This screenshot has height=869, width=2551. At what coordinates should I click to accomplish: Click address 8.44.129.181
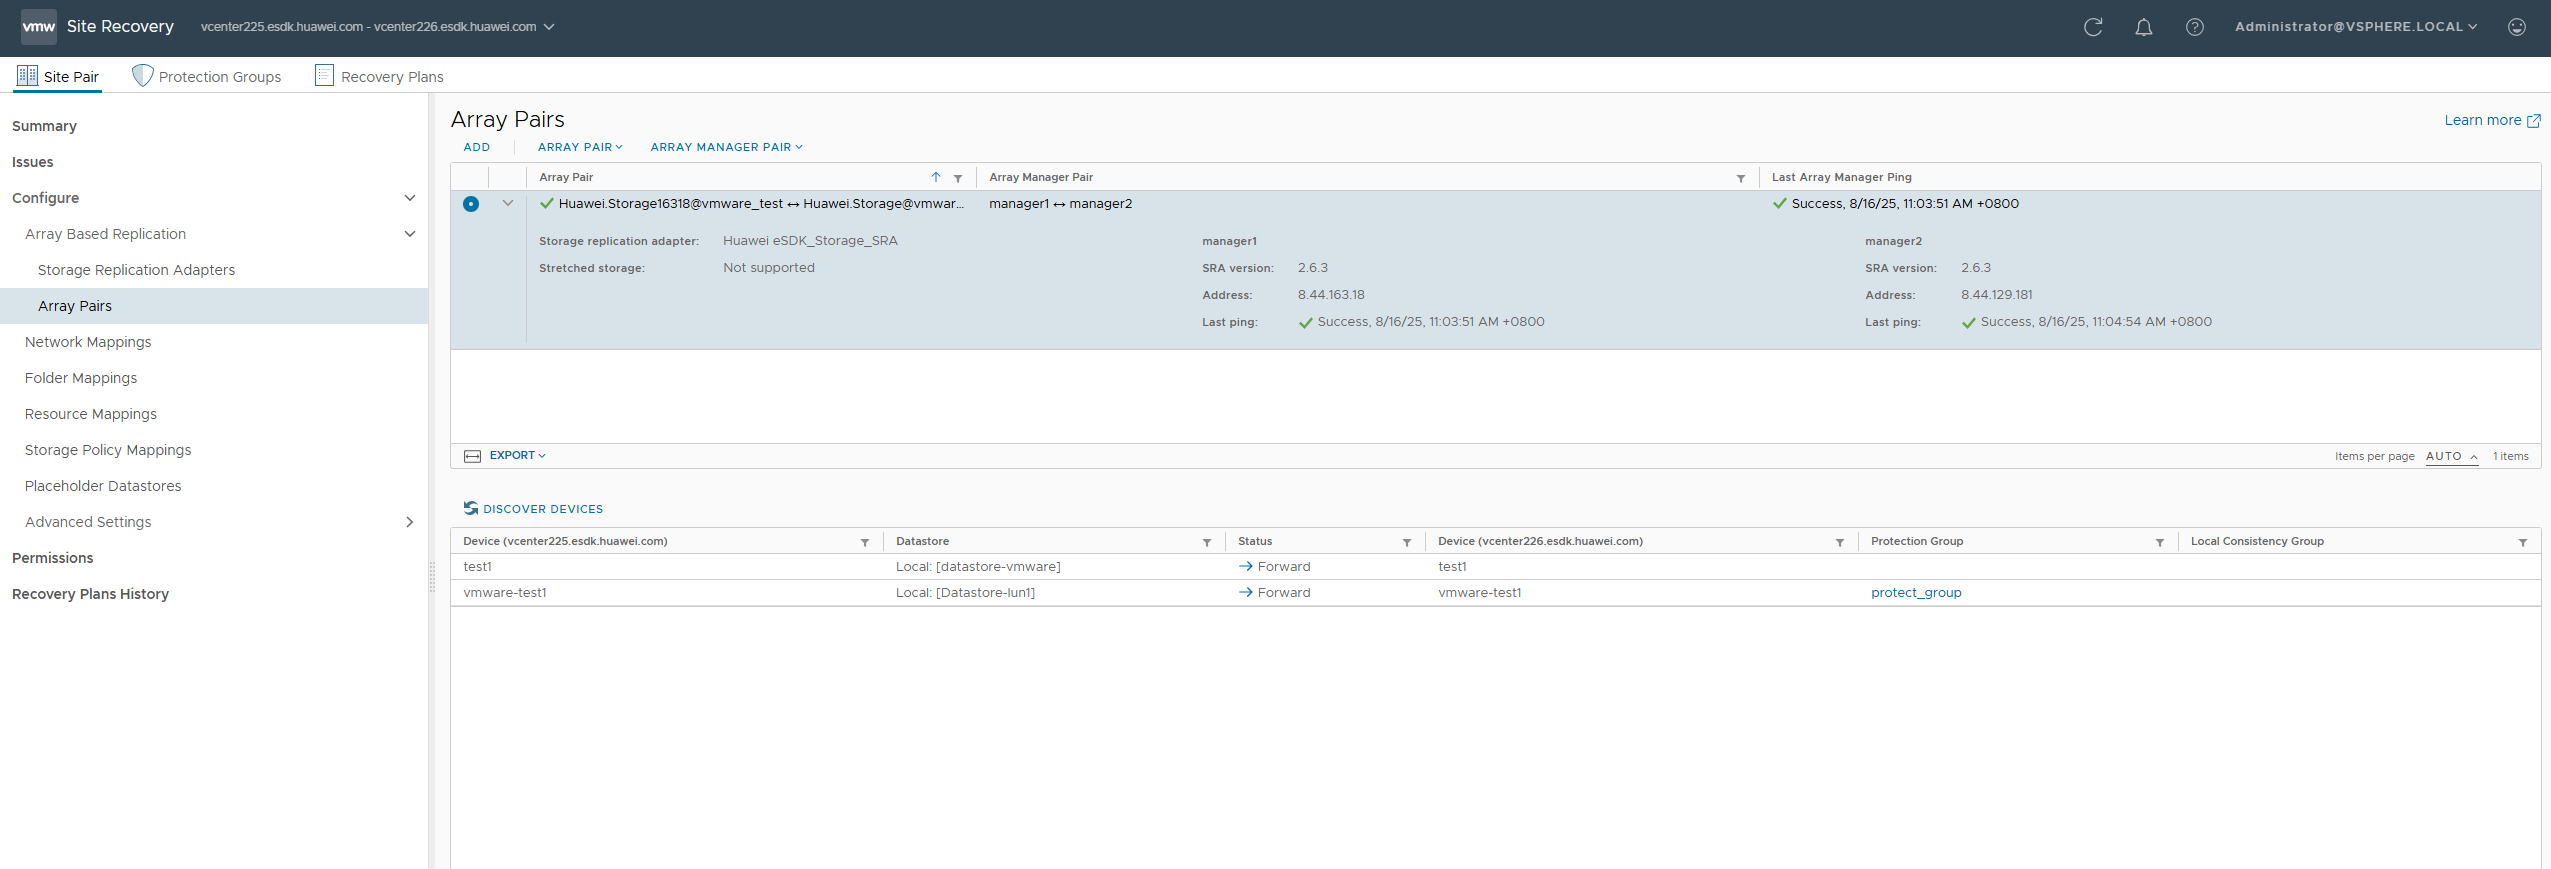pos(1996,295)
